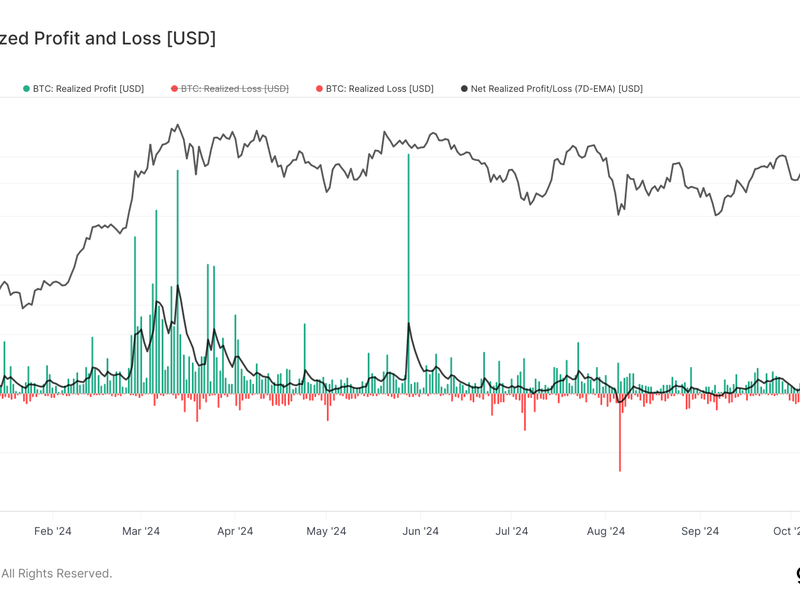Click the red dot beside active Realized Loss legend
This screenshot has width=800, height=600.
(319, 89)
